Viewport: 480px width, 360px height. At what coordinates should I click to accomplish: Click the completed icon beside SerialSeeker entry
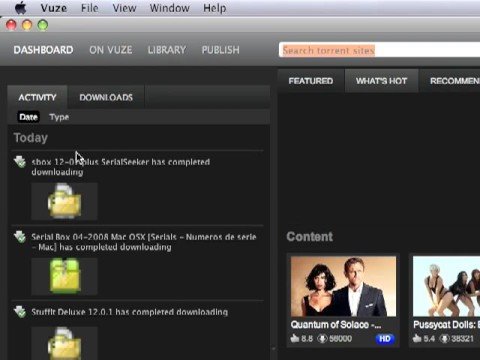pos(20,162)
